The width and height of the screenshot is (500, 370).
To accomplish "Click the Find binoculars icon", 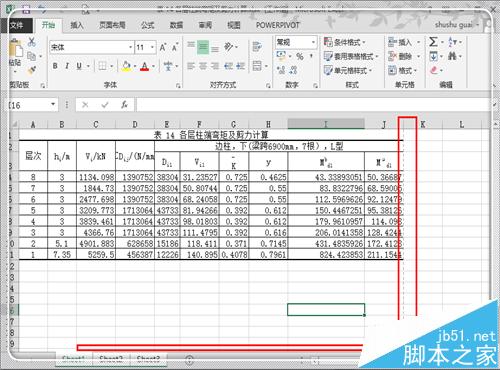I will tap(452, 56).
